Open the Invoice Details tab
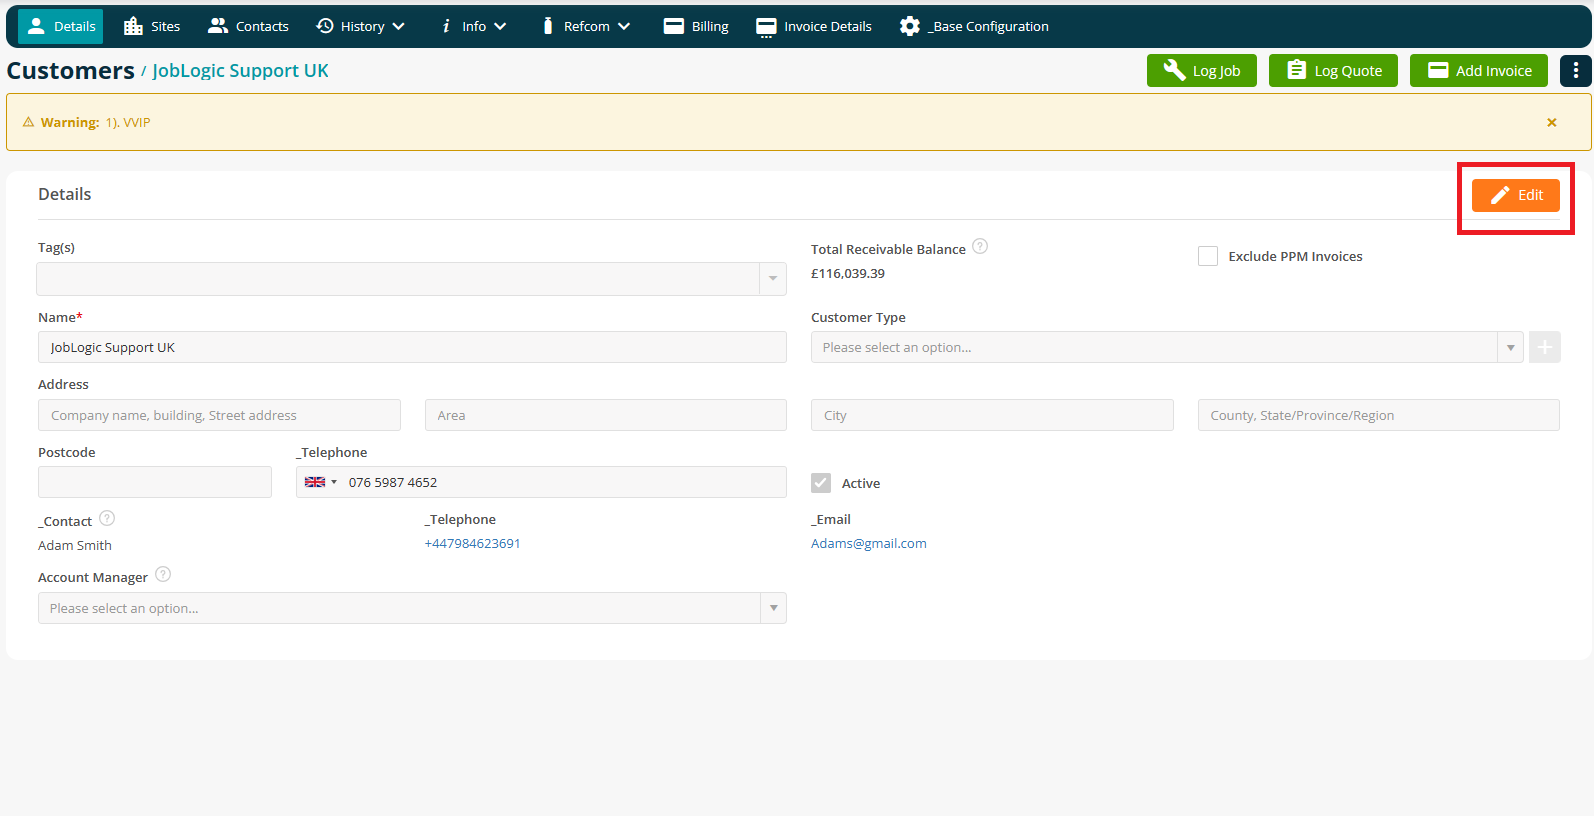This screenshot has height=816, width=1594. point(814,26)
